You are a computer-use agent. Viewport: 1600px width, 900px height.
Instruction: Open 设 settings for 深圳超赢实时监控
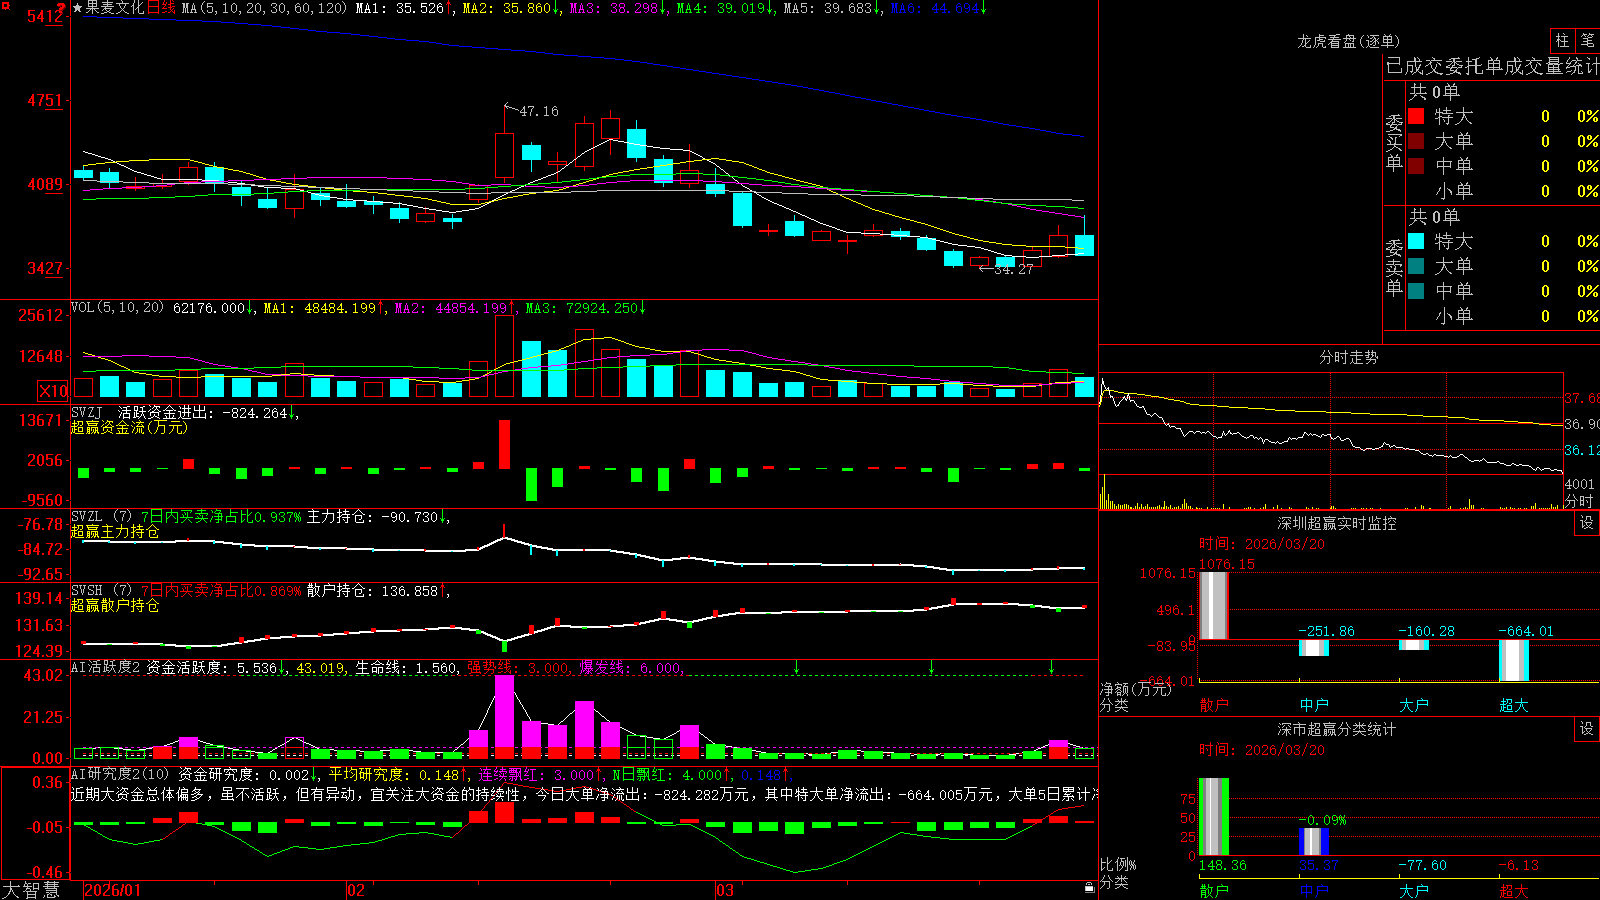click(1587, 523)
